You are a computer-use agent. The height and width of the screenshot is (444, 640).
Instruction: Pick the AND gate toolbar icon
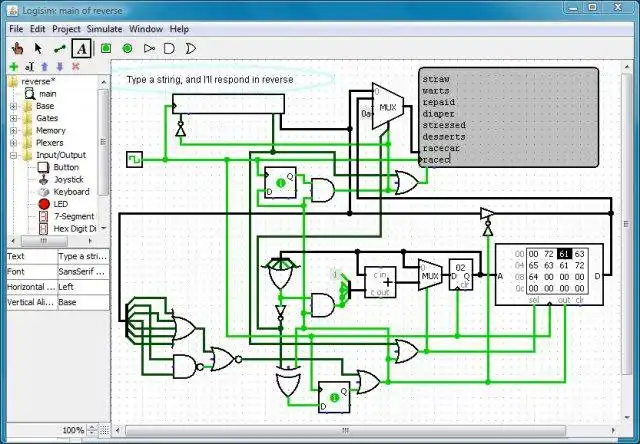(x=169, y=49)
